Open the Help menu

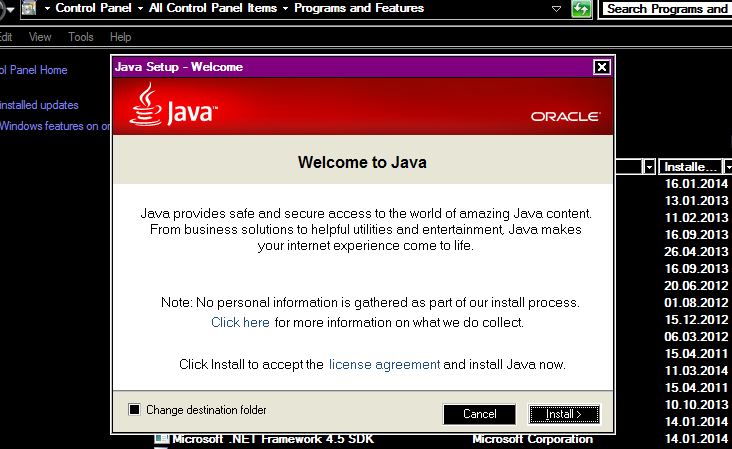coord(120,37)
